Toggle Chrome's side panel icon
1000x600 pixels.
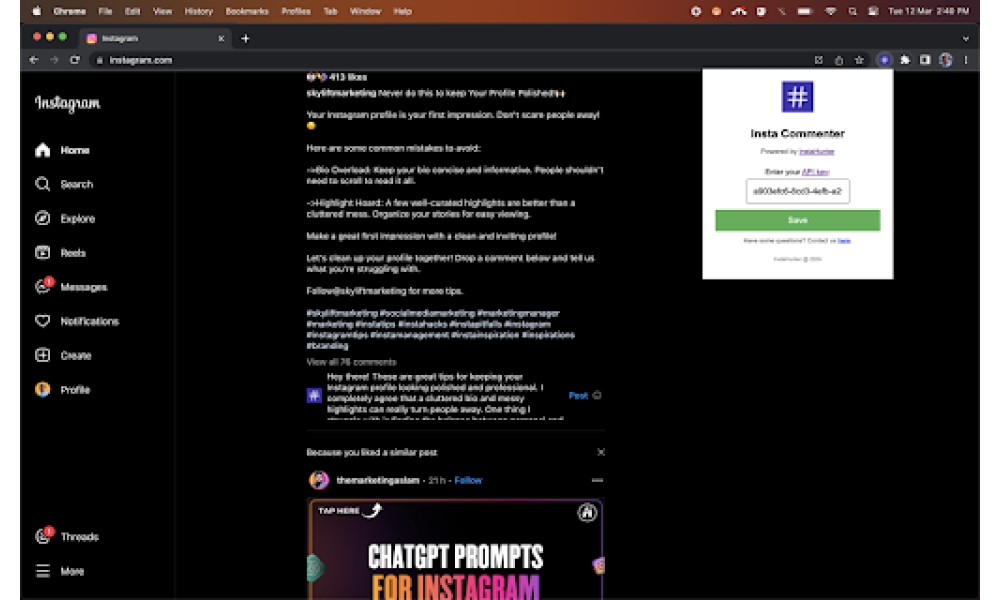tap(925, 60)
